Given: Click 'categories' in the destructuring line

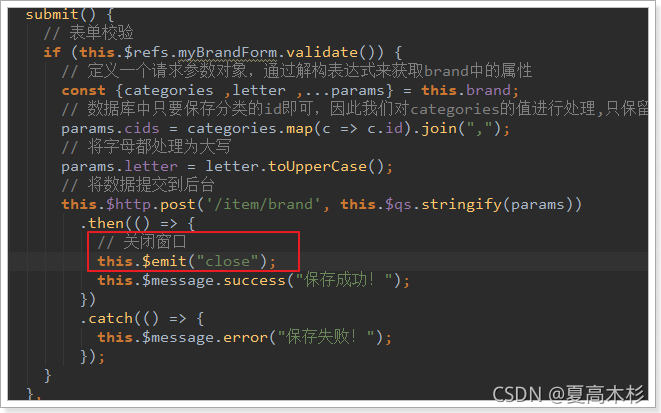Looking at the screenshot, I should (169, 91).
